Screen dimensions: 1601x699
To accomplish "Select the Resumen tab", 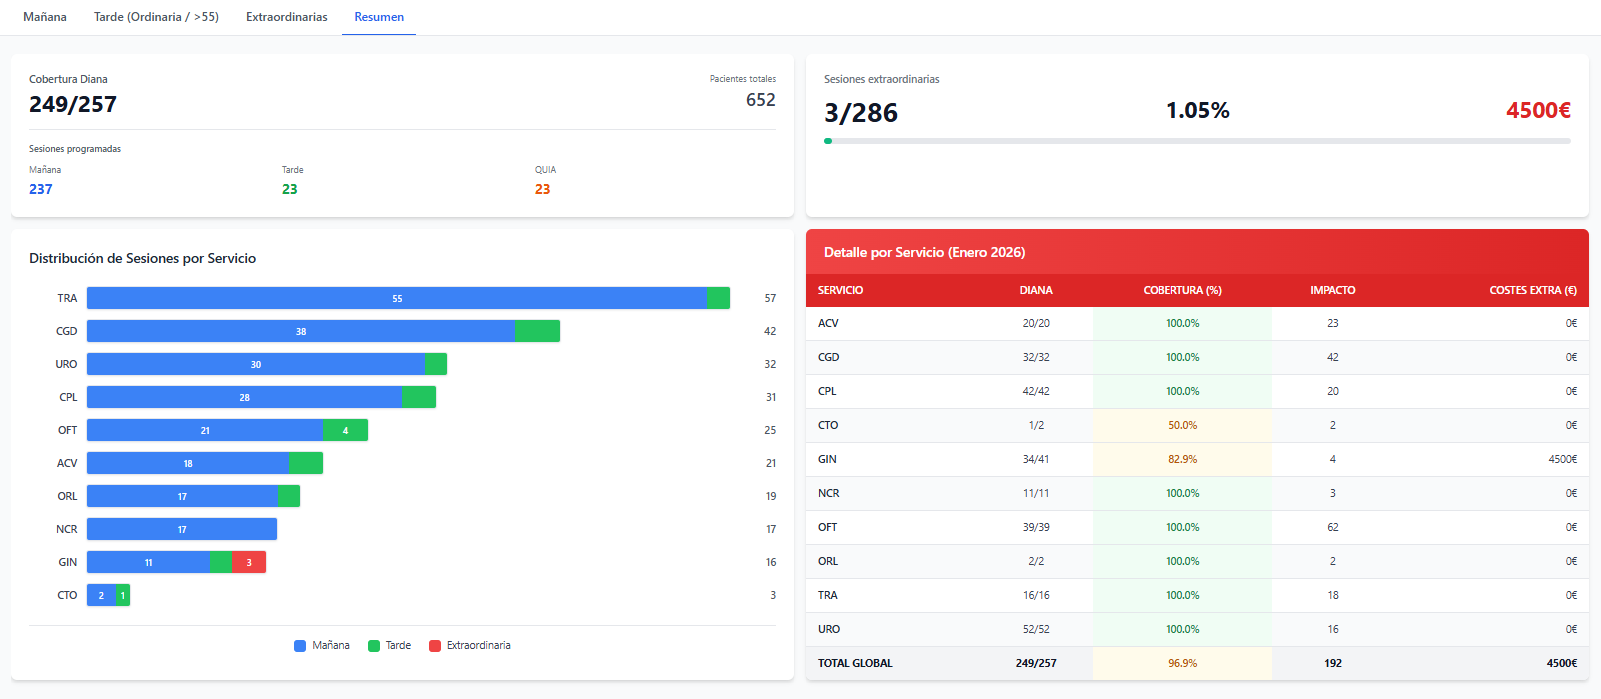I will click(379, 17).
